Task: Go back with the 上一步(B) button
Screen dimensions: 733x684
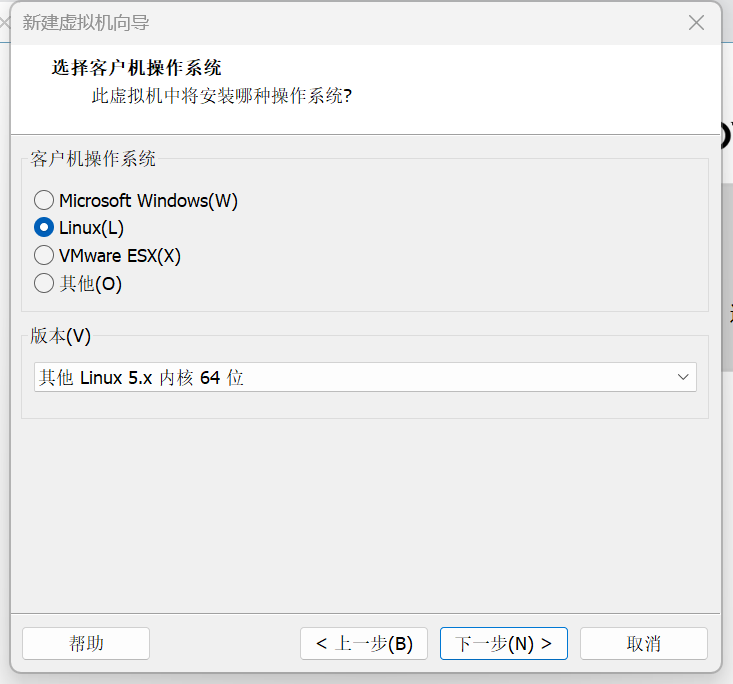Action: click(364, 643)
